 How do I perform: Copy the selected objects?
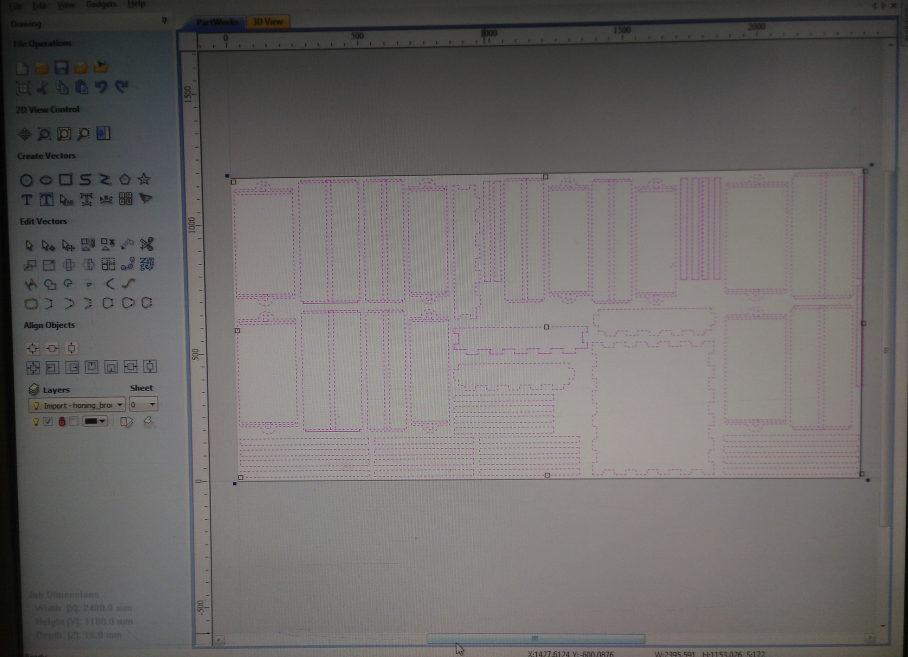tap(62, 88)
